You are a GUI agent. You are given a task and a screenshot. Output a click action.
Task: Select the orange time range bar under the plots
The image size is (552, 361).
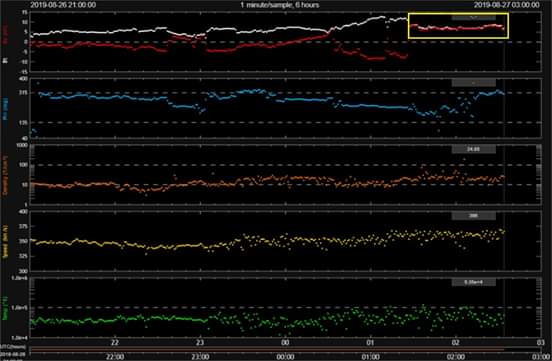pyautogui.click(x=268, y=349)
